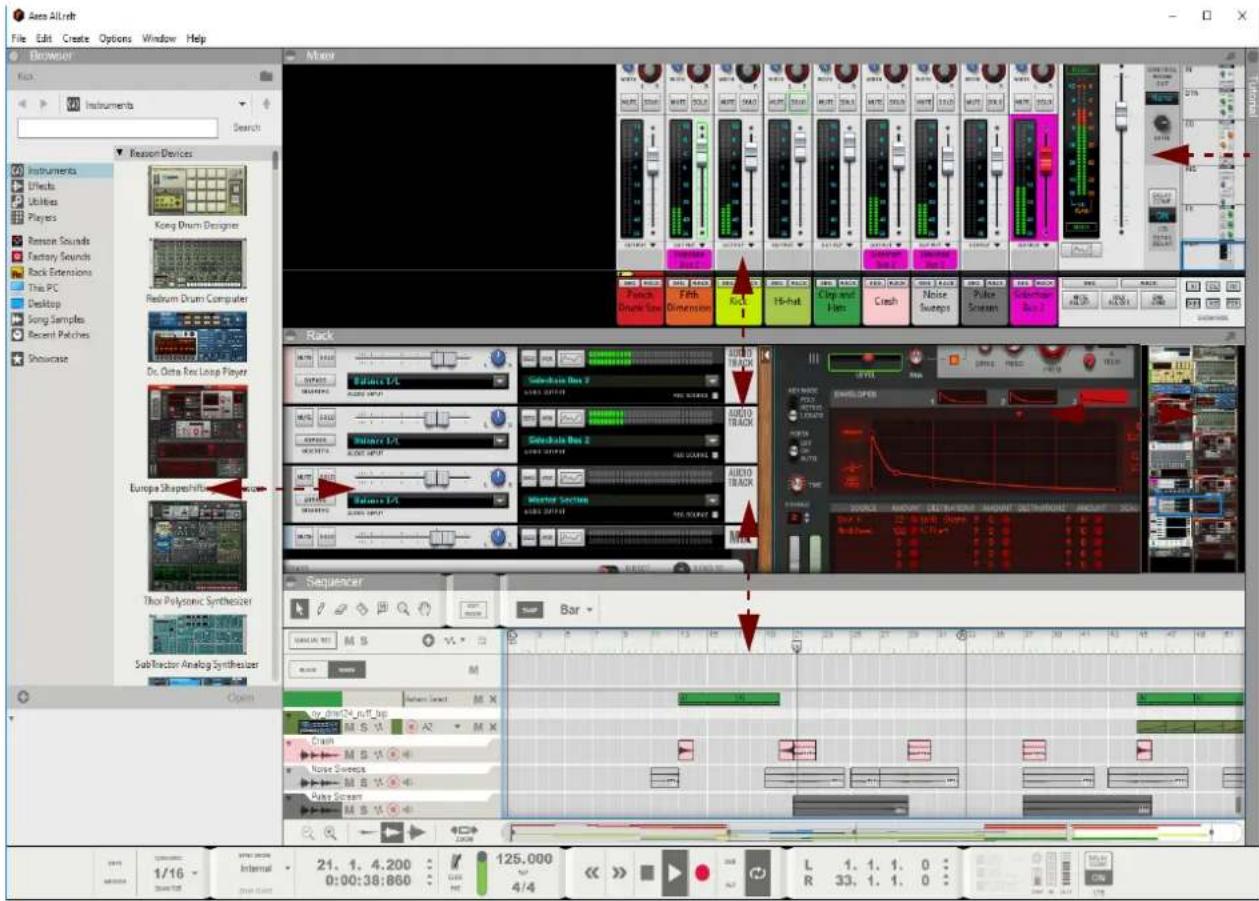
Task: Click the Play transport button
Action: pyautogui.click(x=674, y=872)
